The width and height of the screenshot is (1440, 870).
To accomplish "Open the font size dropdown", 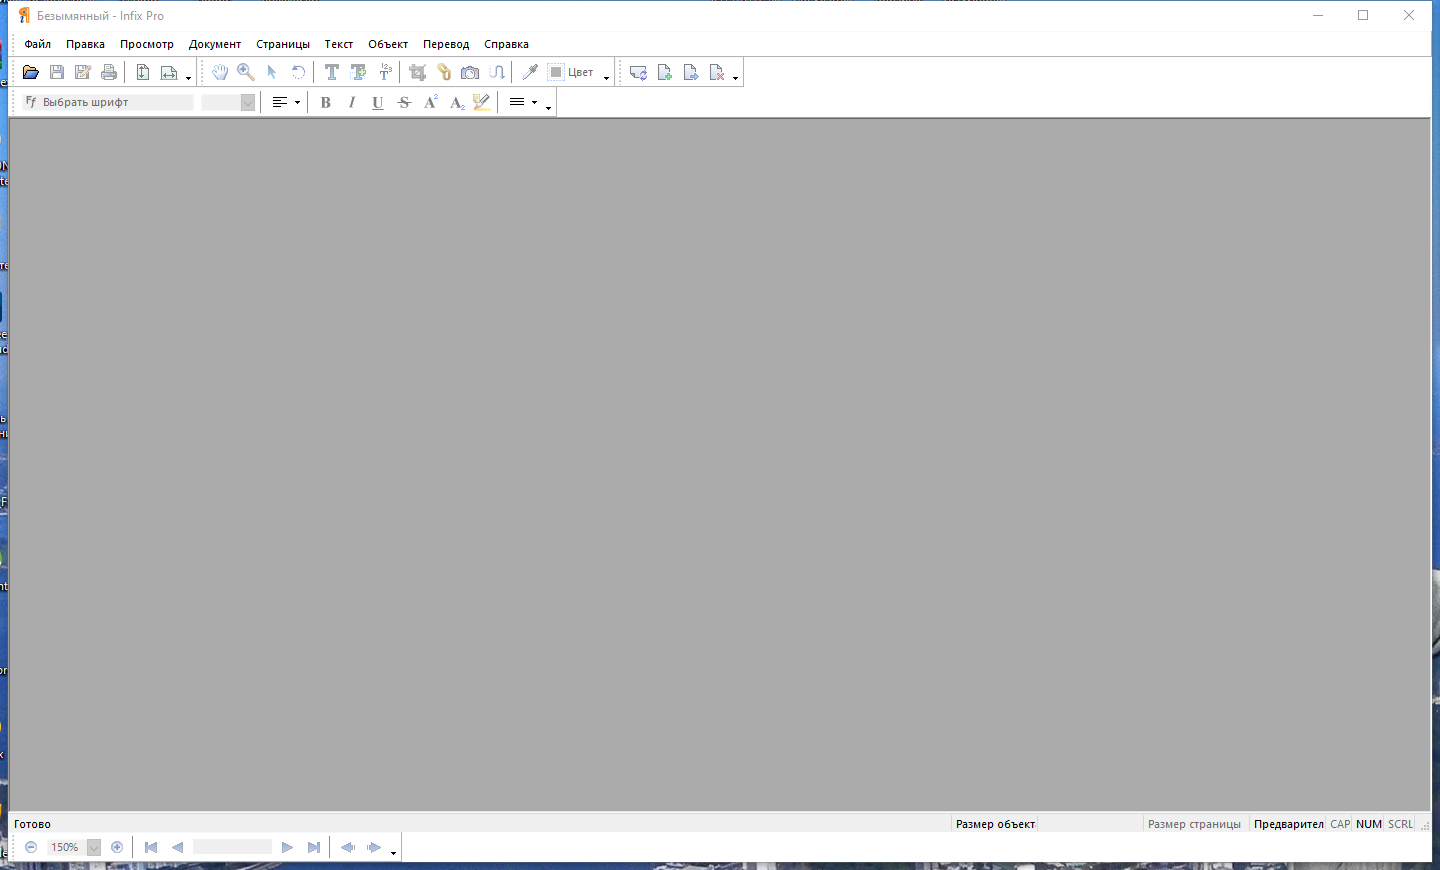I will tap(248, 103).
